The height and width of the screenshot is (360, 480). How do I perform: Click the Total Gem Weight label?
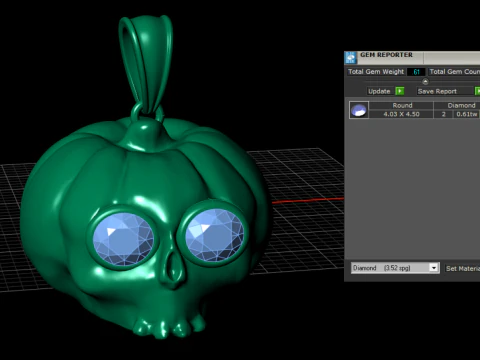point(376,72)
